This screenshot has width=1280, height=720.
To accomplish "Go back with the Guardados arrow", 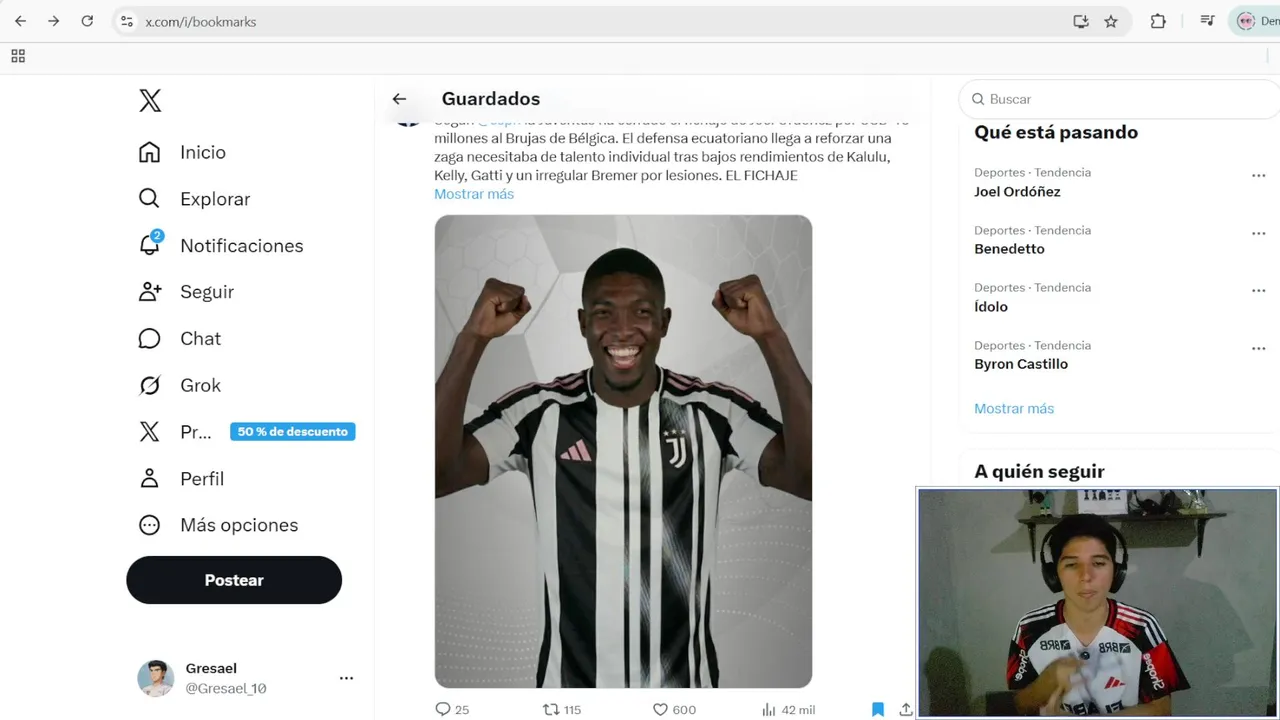I will [x=399, y=98].
